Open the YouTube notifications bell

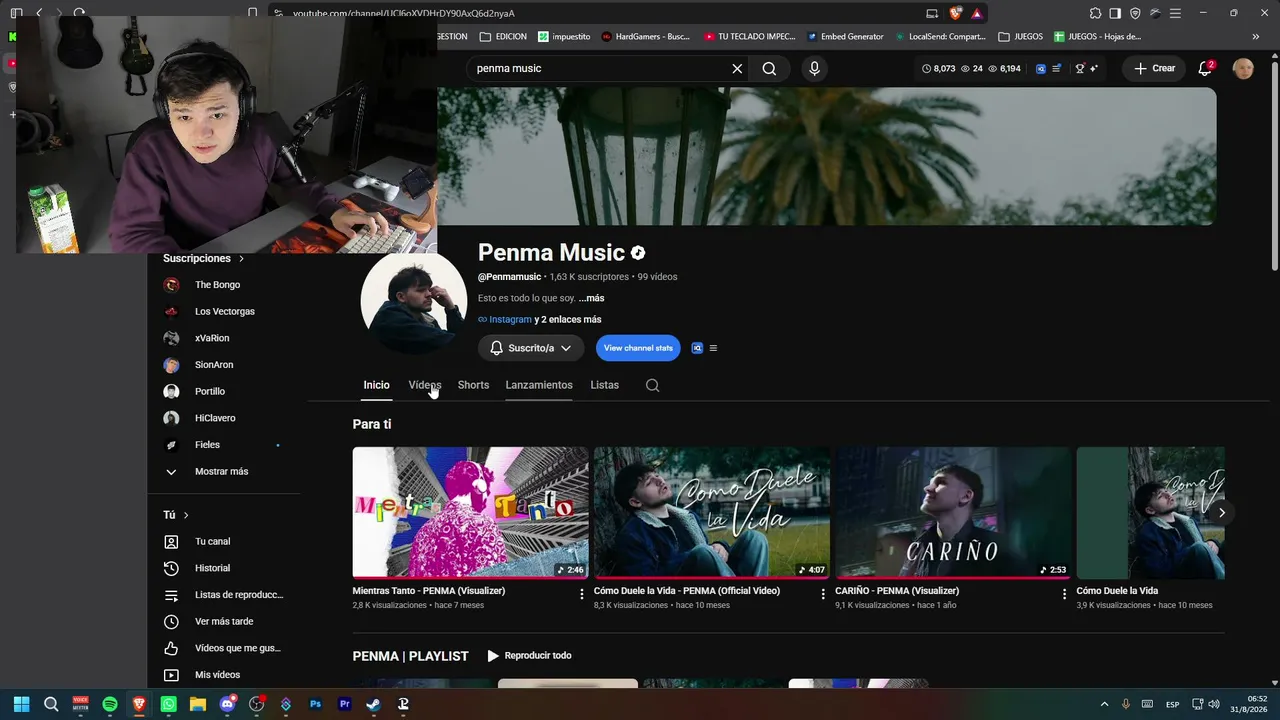pyautogui.click(x=1205, y=68)
